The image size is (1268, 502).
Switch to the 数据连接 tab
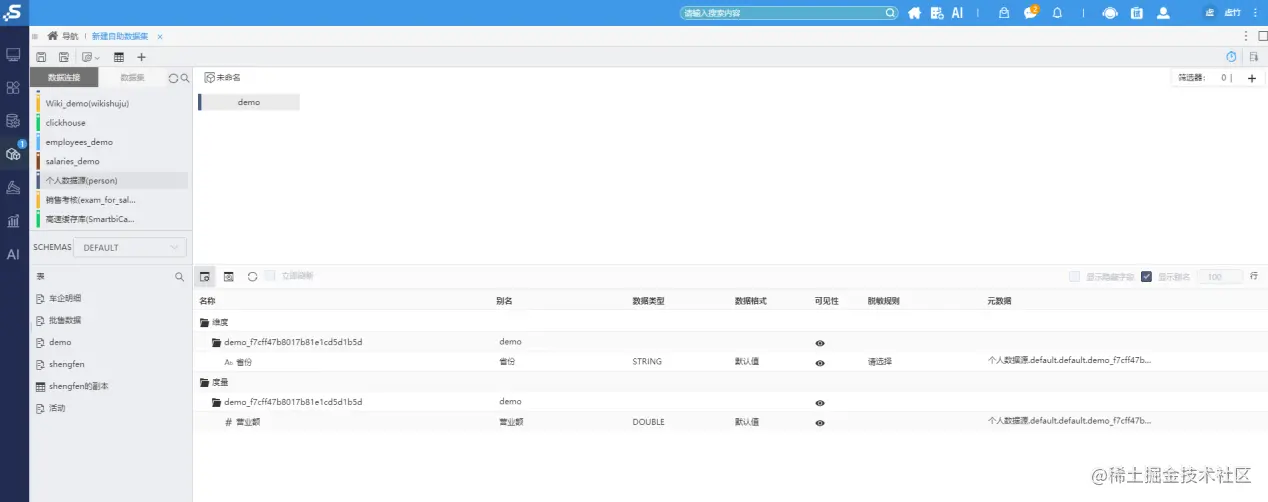[64, 78]
